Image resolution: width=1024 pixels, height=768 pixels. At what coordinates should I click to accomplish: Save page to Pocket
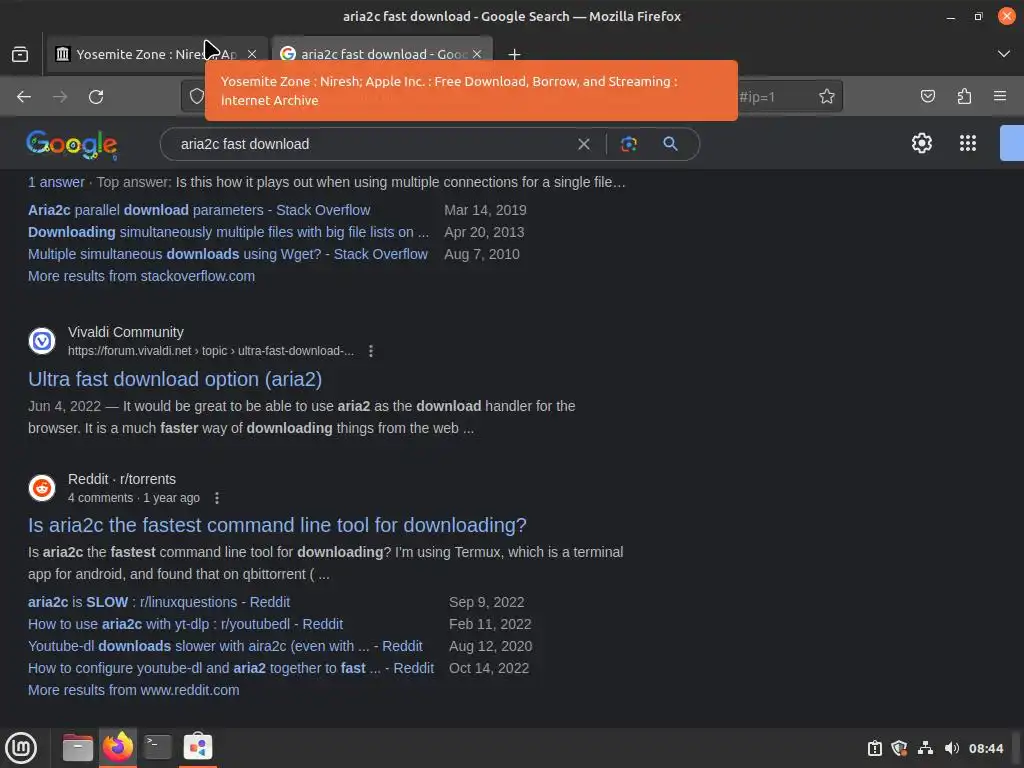pyautogui.click(x=927, y=97)
